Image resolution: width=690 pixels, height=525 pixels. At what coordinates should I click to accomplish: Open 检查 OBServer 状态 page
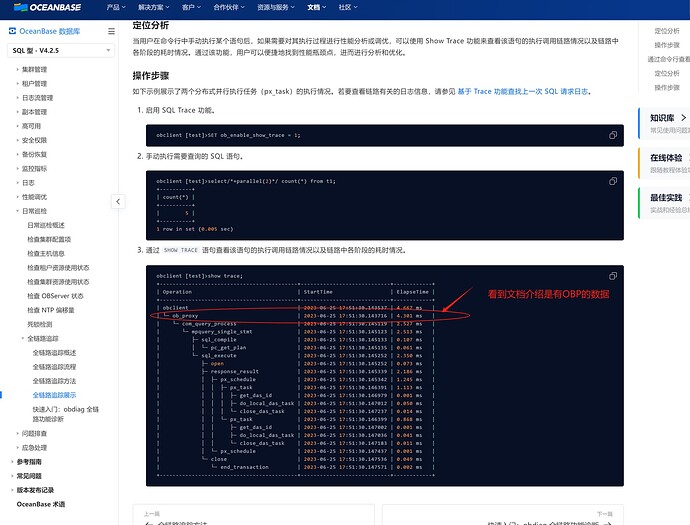pos(55,296)
